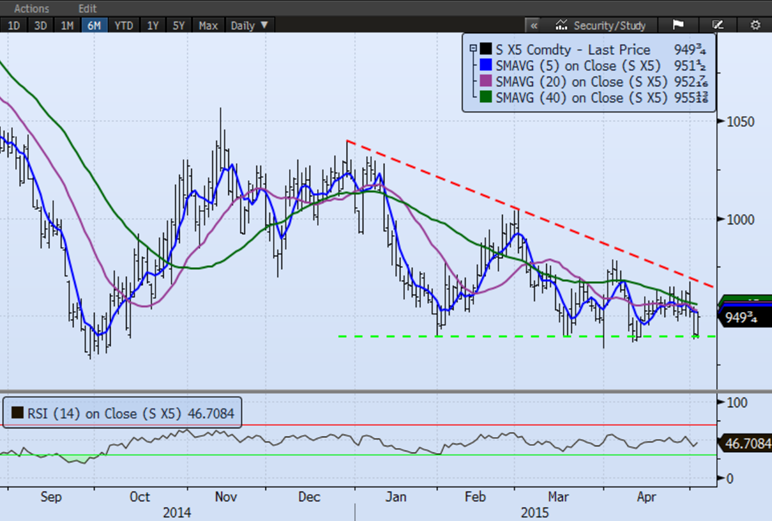Screen dimensions: 772x521
Task: Click the double-chevron collapse icon
Action: click(x=534, y=24)
